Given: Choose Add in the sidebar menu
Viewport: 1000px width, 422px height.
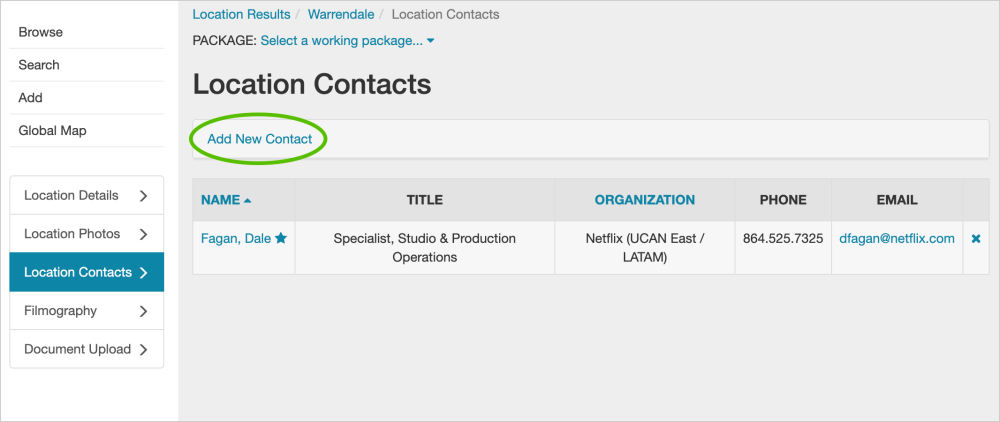Looking at the screenshot, I should tap(31, 98).
